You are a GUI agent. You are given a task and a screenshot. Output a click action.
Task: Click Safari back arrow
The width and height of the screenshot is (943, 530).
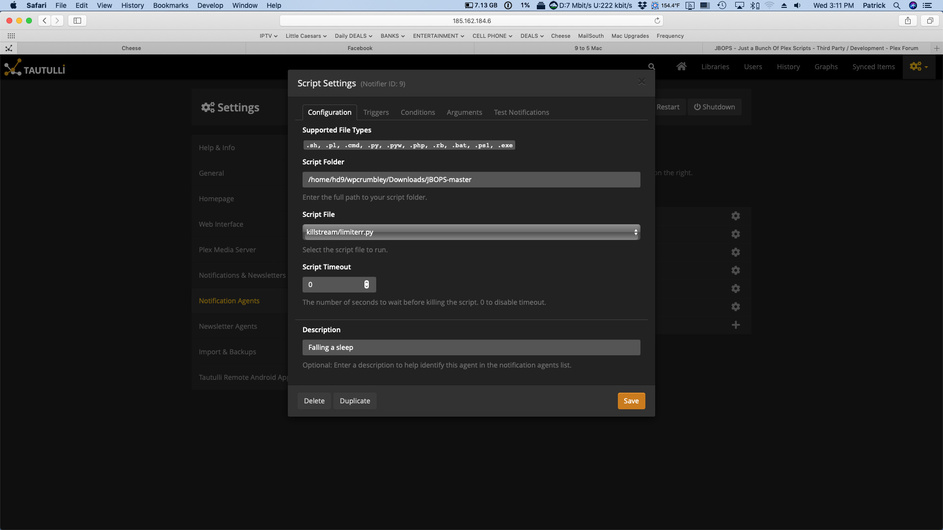pyautogui.click(x=45, y=20)
